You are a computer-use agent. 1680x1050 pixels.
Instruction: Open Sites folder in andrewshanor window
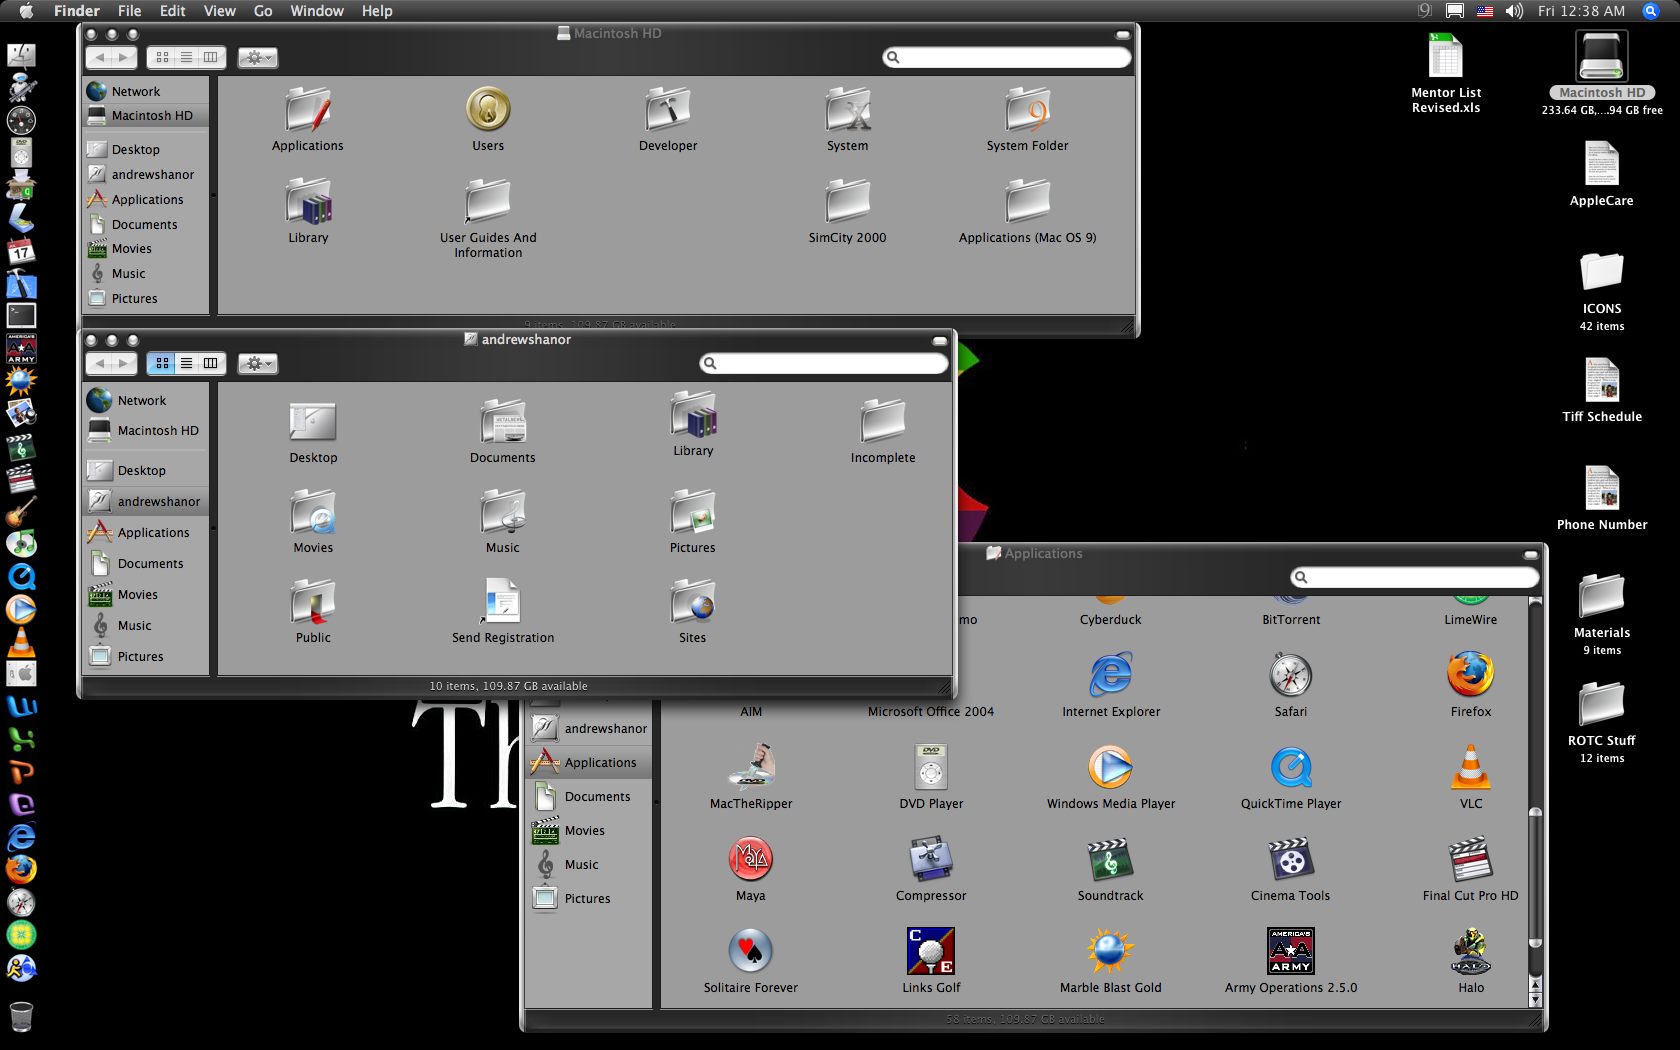pyautogui.click(x=693, y=601)
